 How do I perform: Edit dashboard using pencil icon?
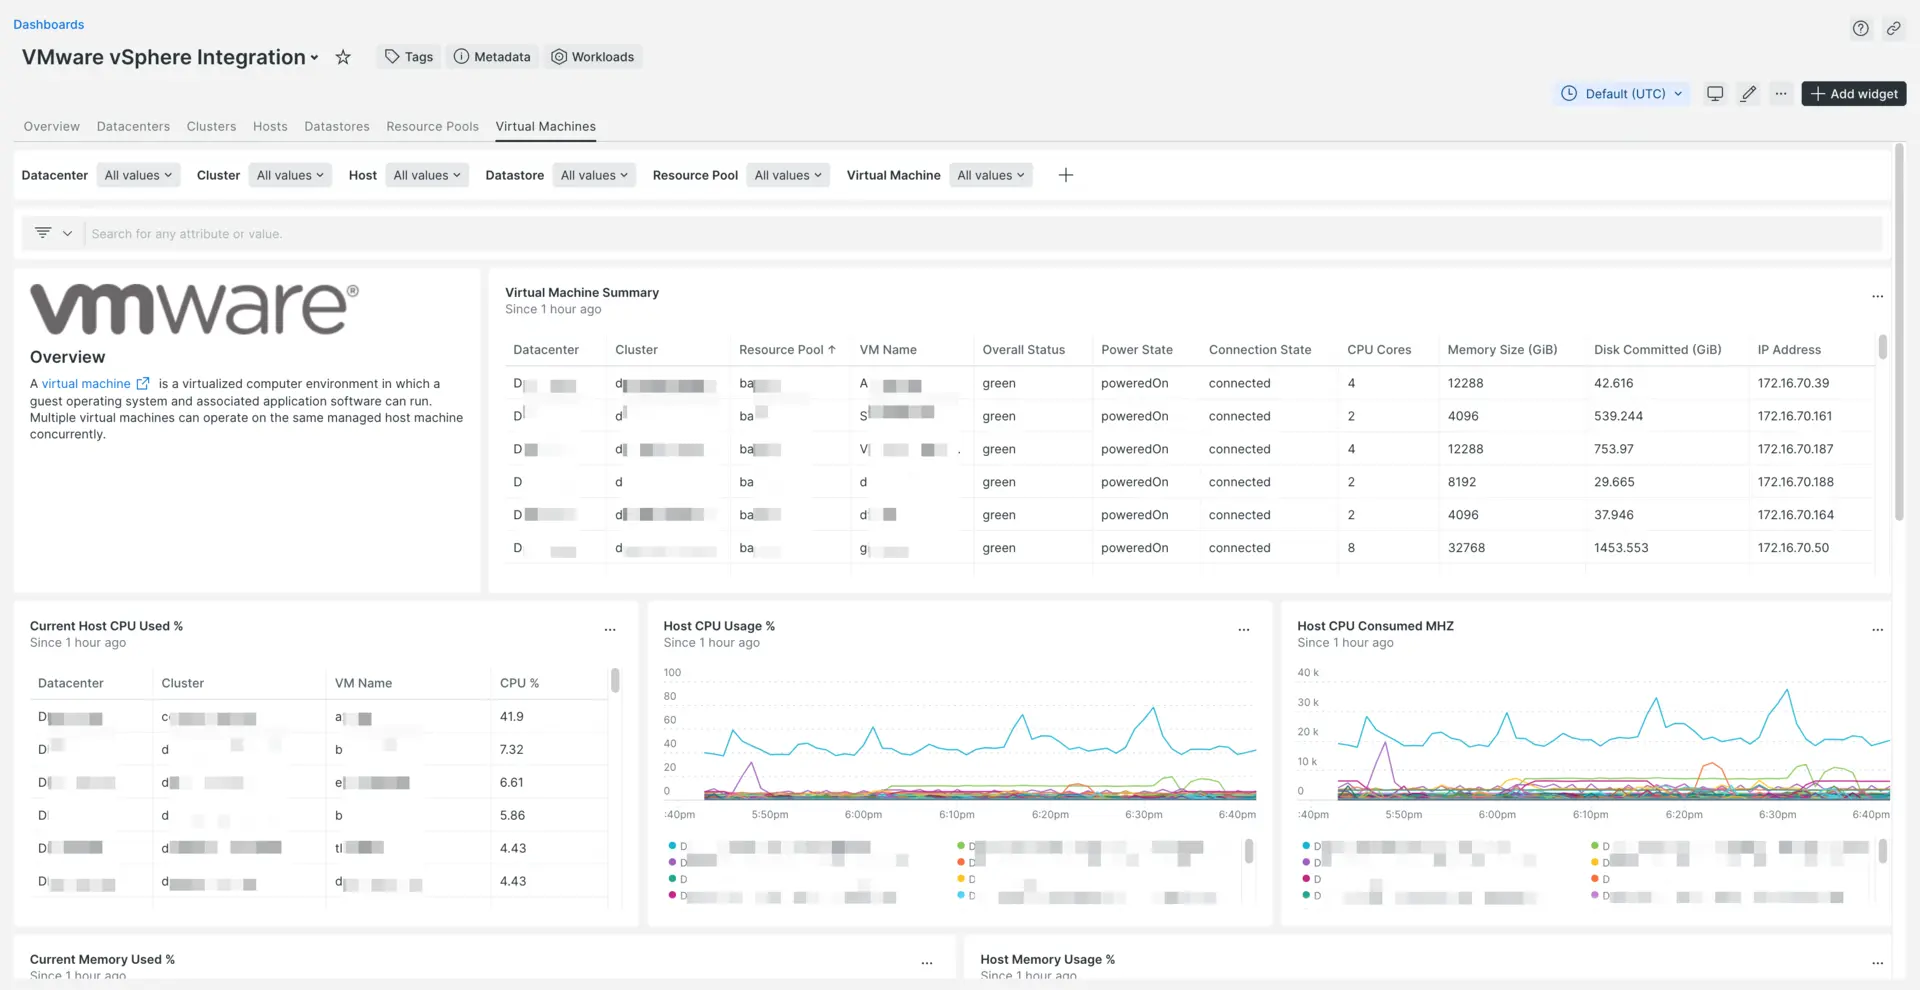coord(1748,93)
